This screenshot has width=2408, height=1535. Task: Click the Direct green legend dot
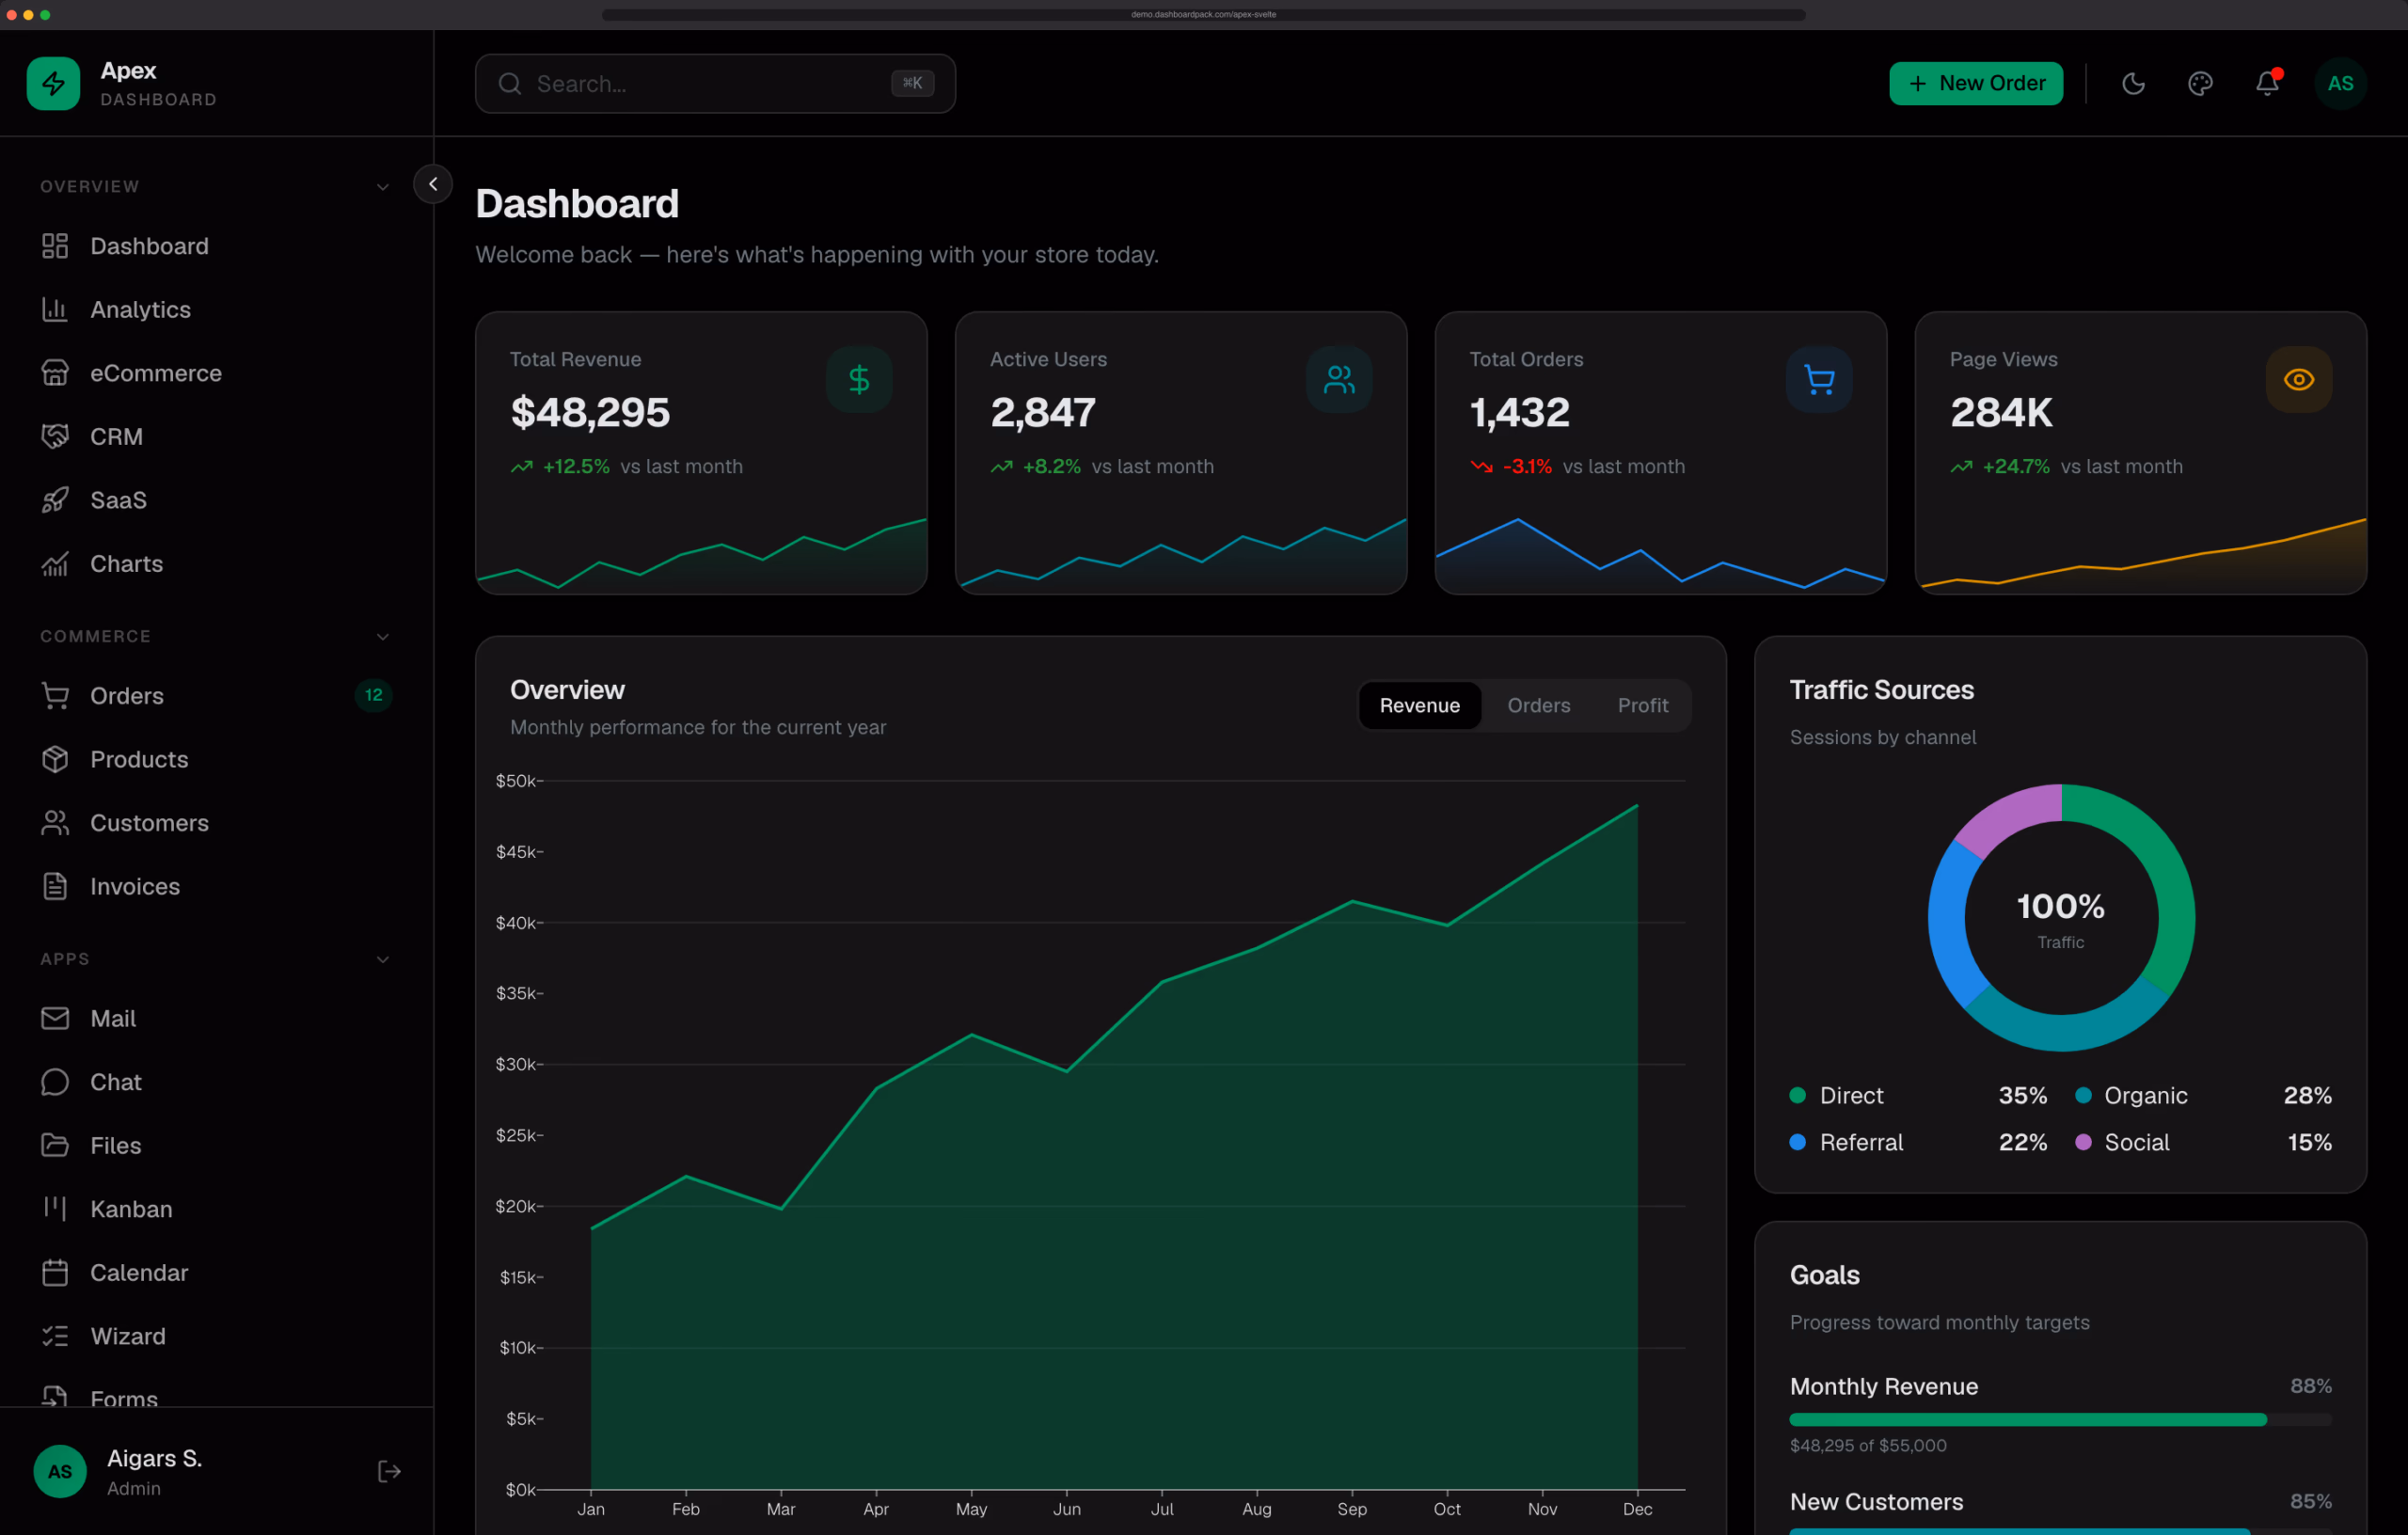pyautogui.click(x=1797, y=1095)
